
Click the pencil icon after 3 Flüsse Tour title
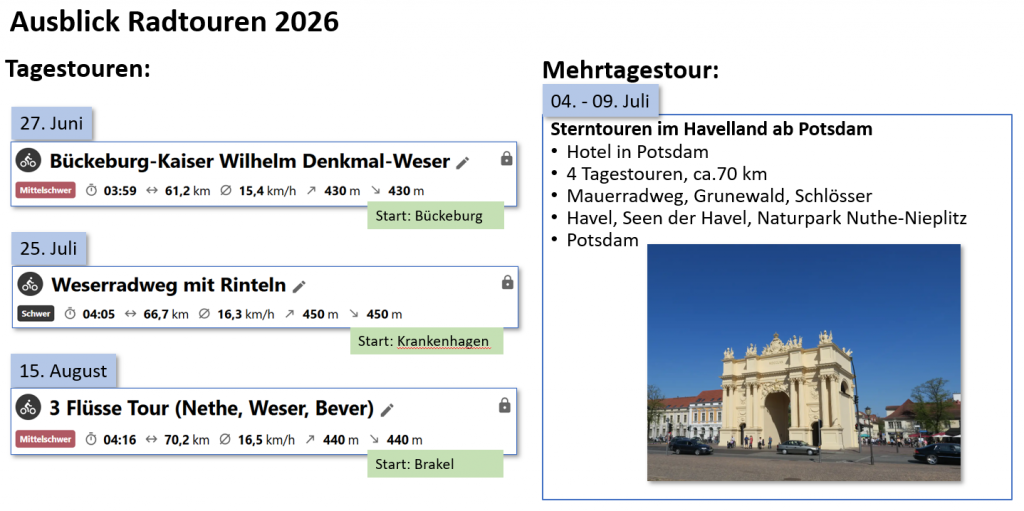387,409
